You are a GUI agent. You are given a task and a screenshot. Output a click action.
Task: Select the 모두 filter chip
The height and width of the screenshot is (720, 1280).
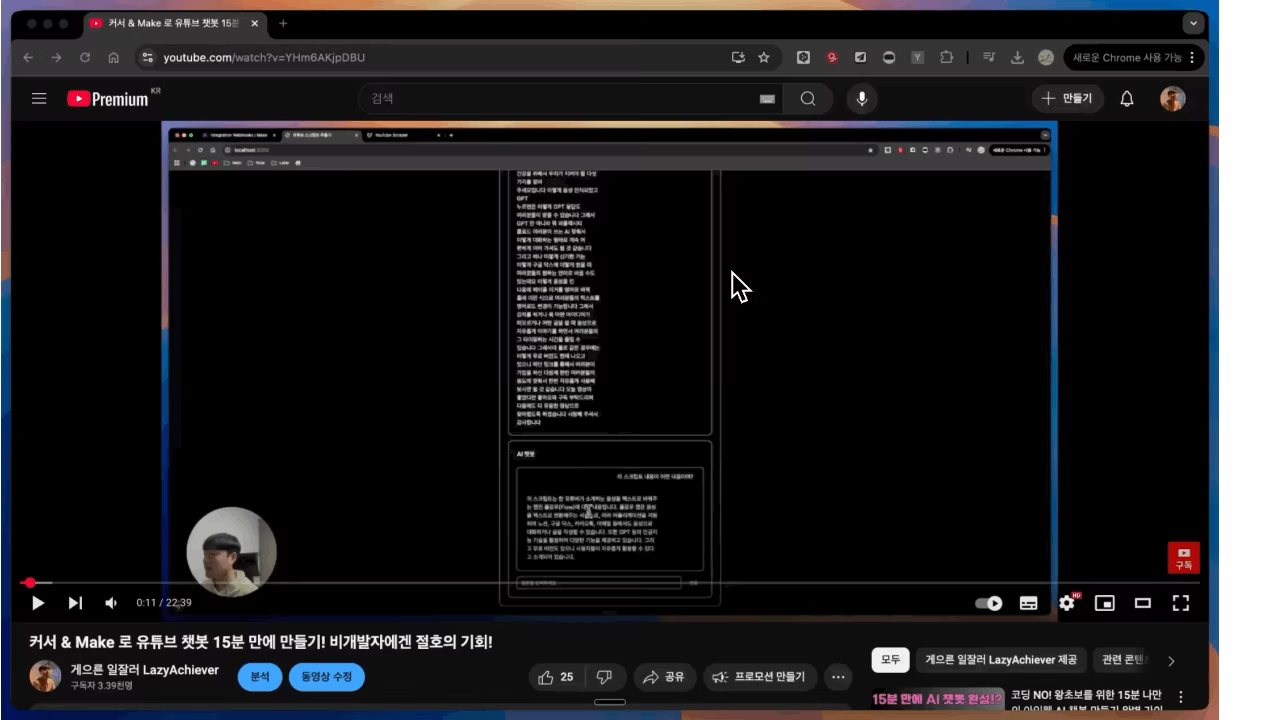tap(890, 660)
